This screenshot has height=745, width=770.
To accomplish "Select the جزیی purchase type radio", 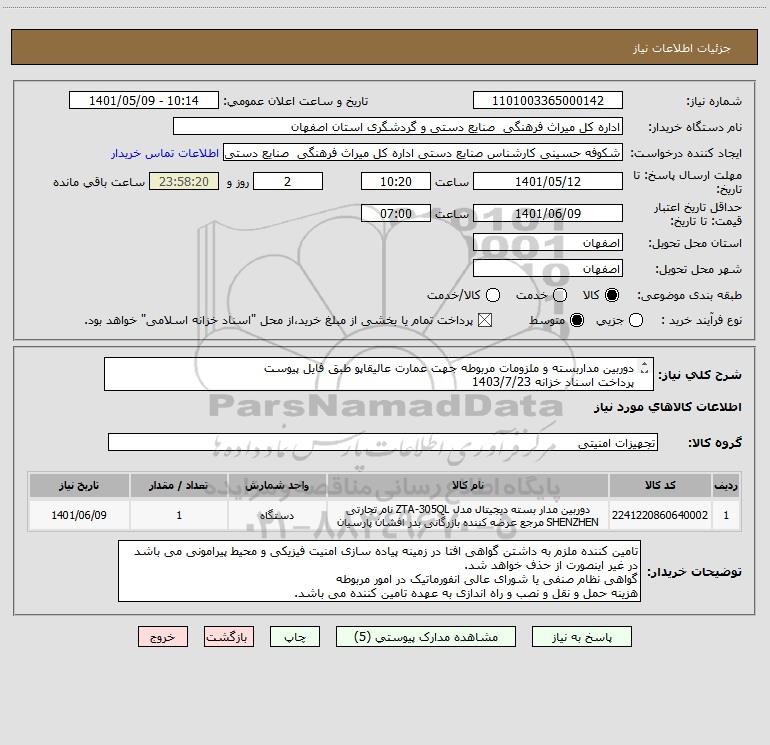I will pyautogui.click(x=635, y=320).
